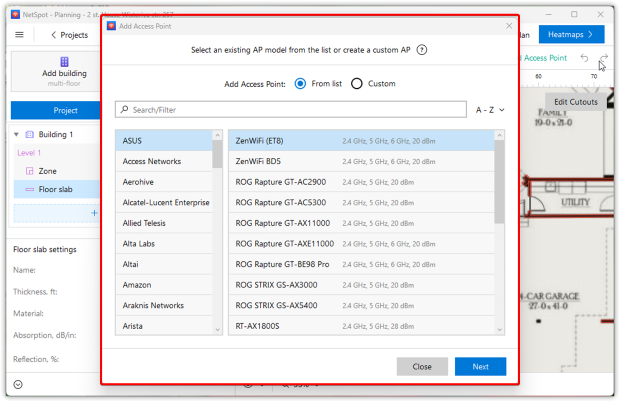The height and width of the screenshot is (402, 620).
Task: Select the Custom radio button
Action: pos(357,84)
